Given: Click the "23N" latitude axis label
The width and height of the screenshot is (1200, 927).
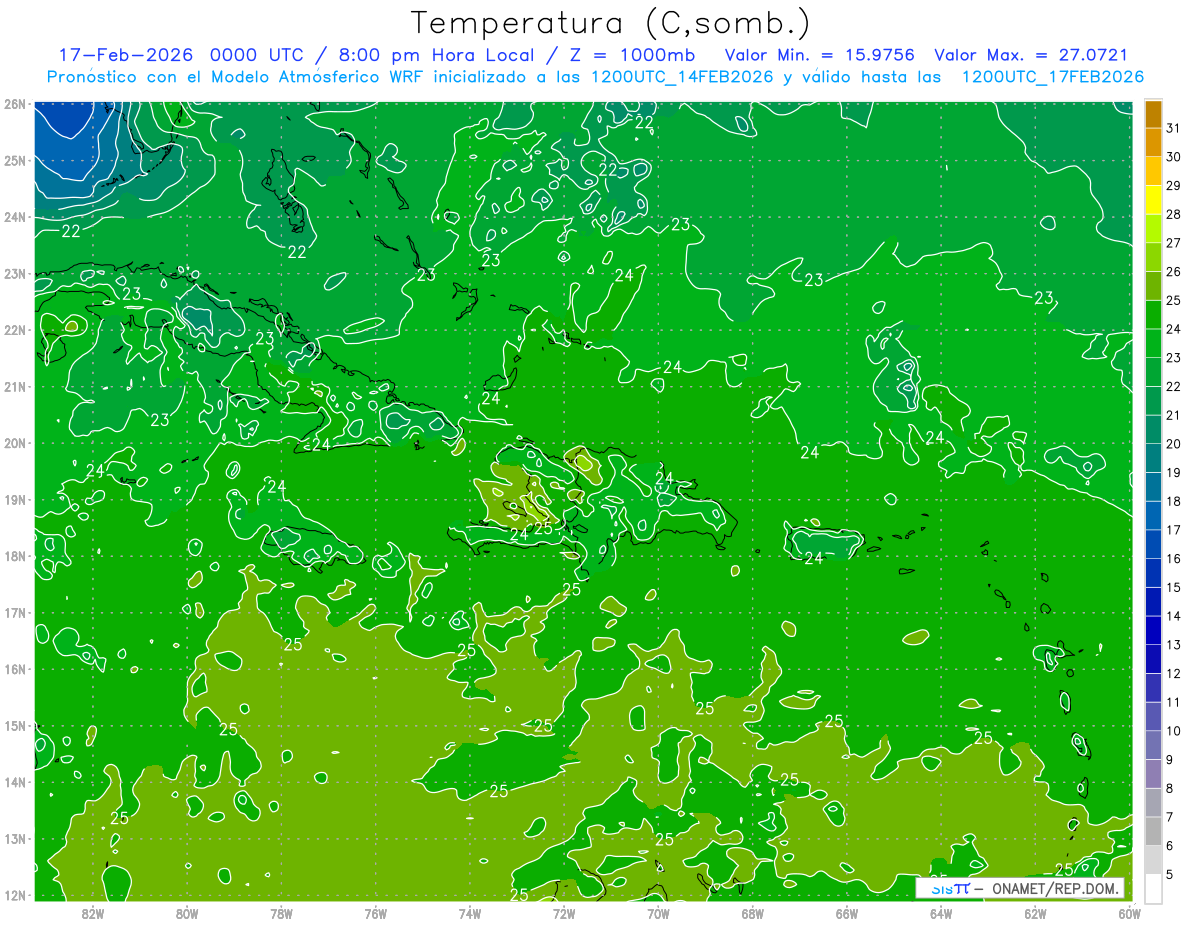Looking at the screenshot, I should click(x=15, y=273).
